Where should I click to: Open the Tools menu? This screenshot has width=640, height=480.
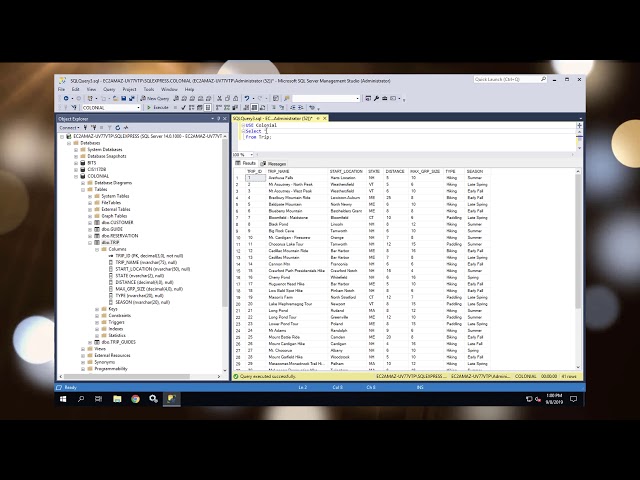[149, 89]
